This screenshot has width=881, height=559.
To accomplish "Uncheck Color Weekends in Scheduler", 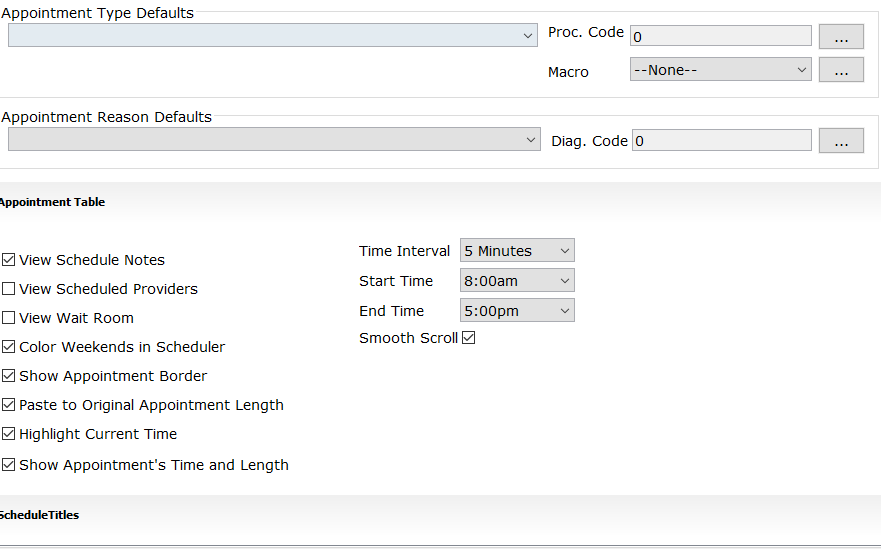I will pos(9,347).
